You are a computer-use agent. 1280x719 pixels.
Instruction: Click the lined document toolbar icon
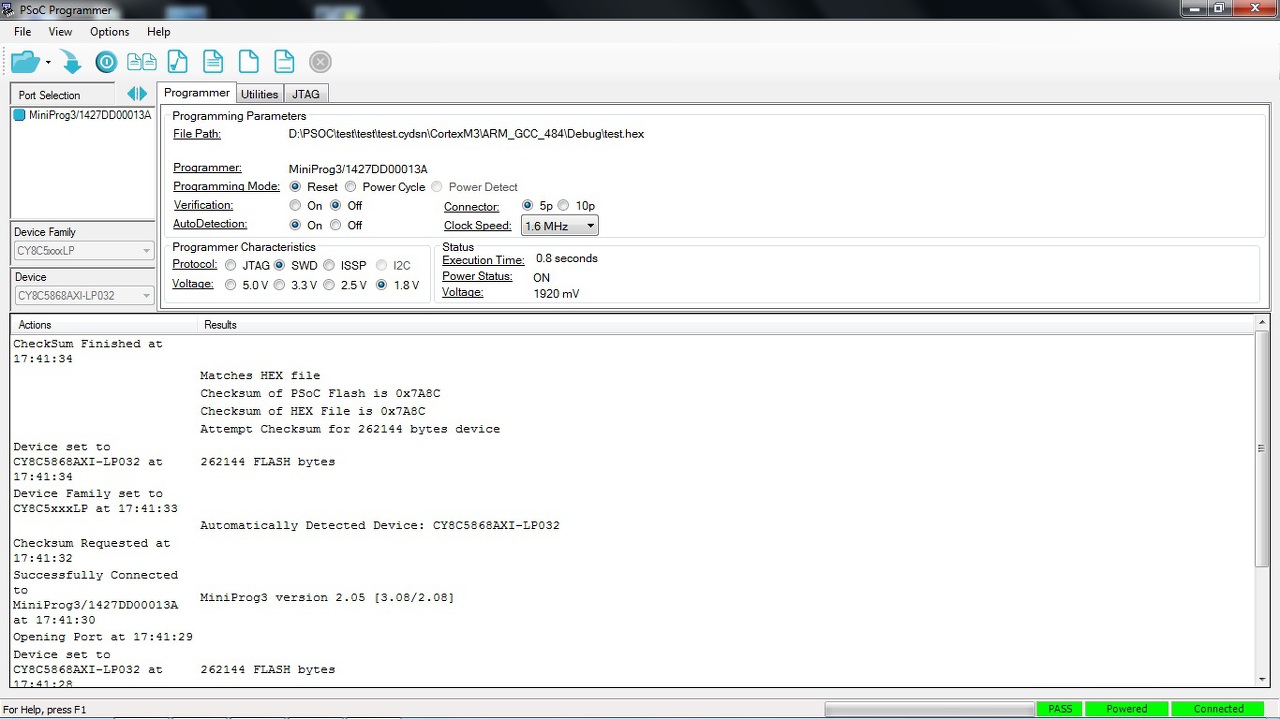click(213, 62)
